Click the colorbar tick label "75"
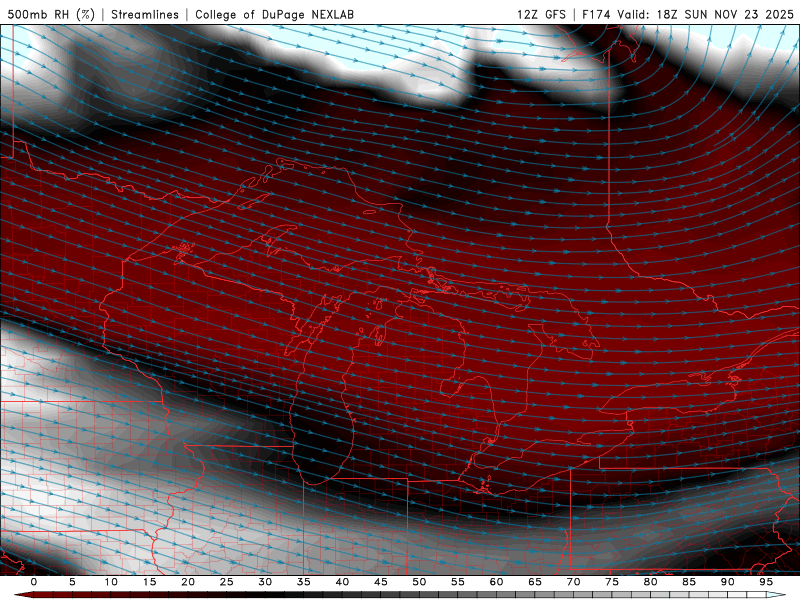 [x=612, y=582]
